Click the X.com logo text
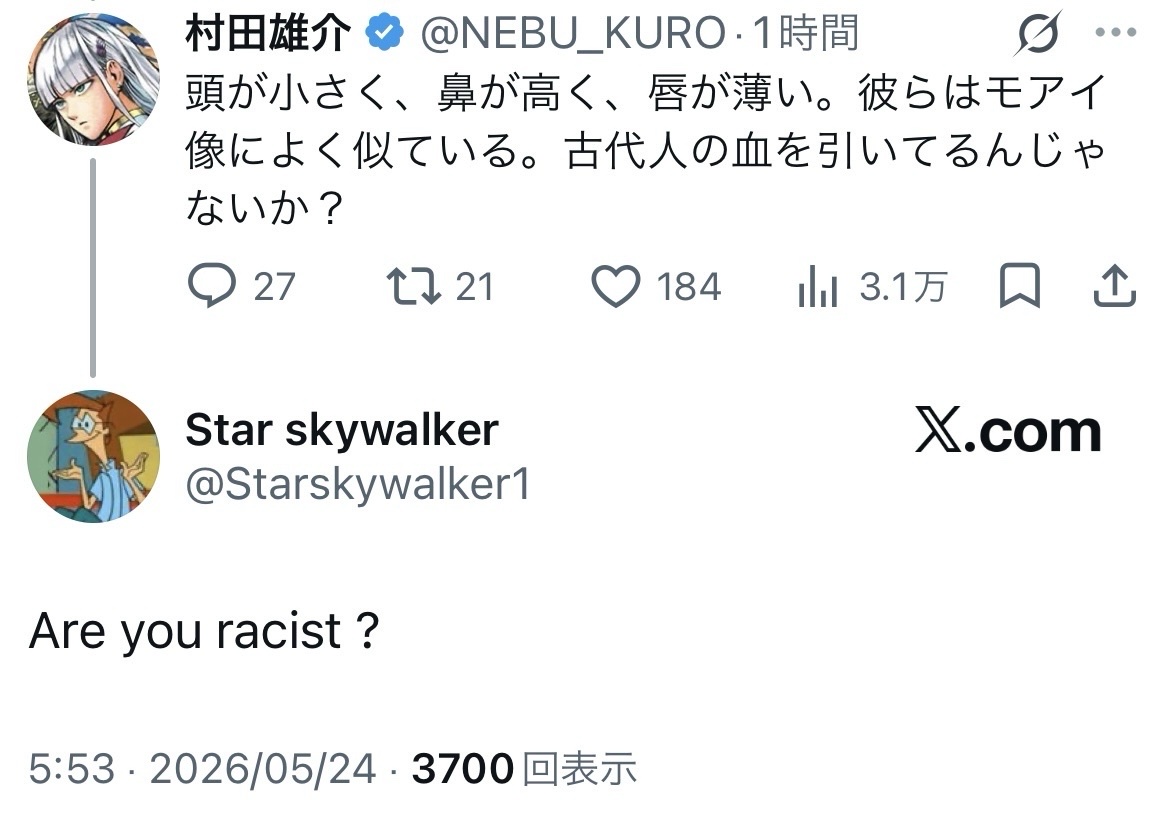Viewport: 1170px width, 814px height. [1008, 431]
